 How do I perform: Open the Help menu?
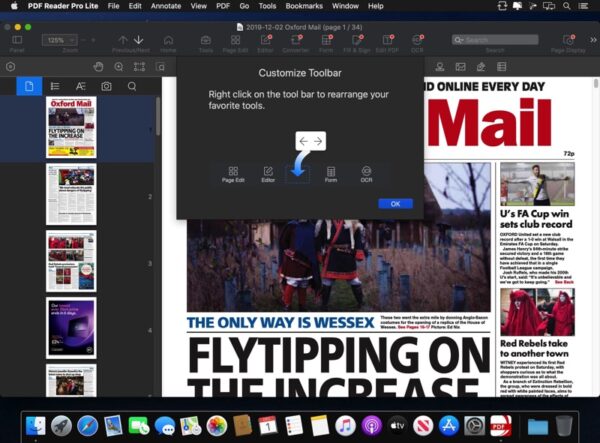click(x=375, y=6)
